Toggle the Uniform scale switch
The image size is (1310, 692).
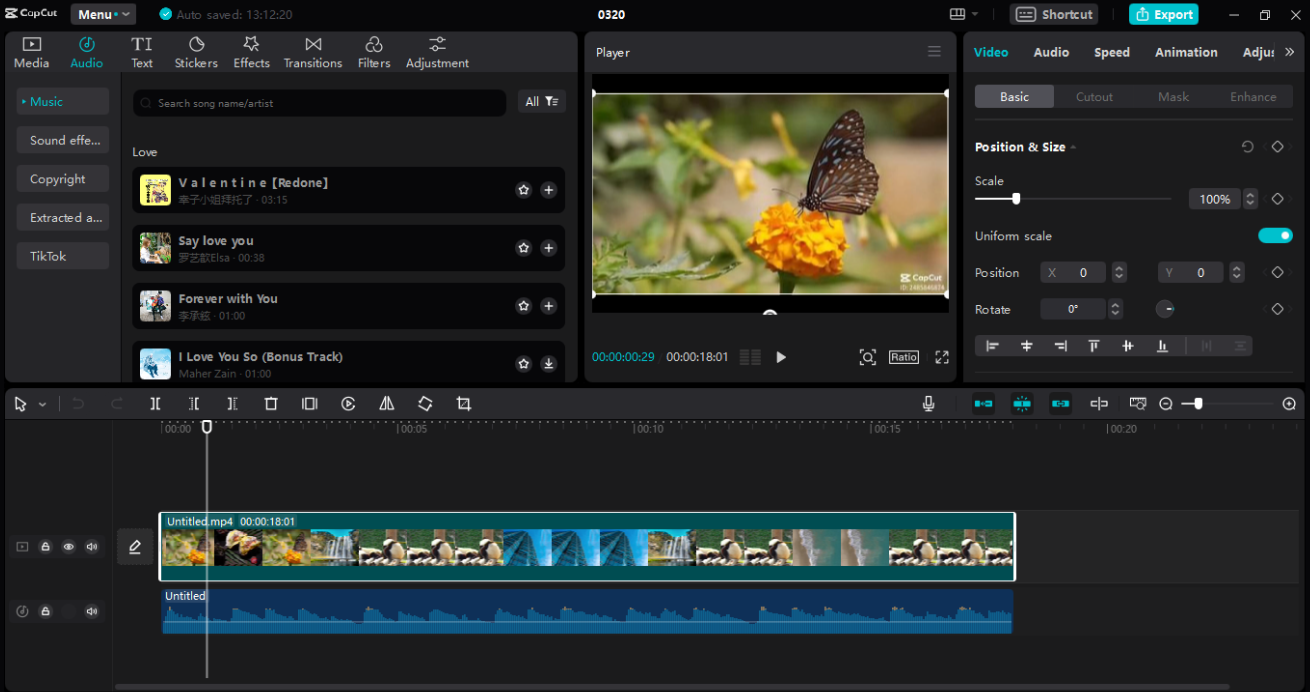point(1275,236)
